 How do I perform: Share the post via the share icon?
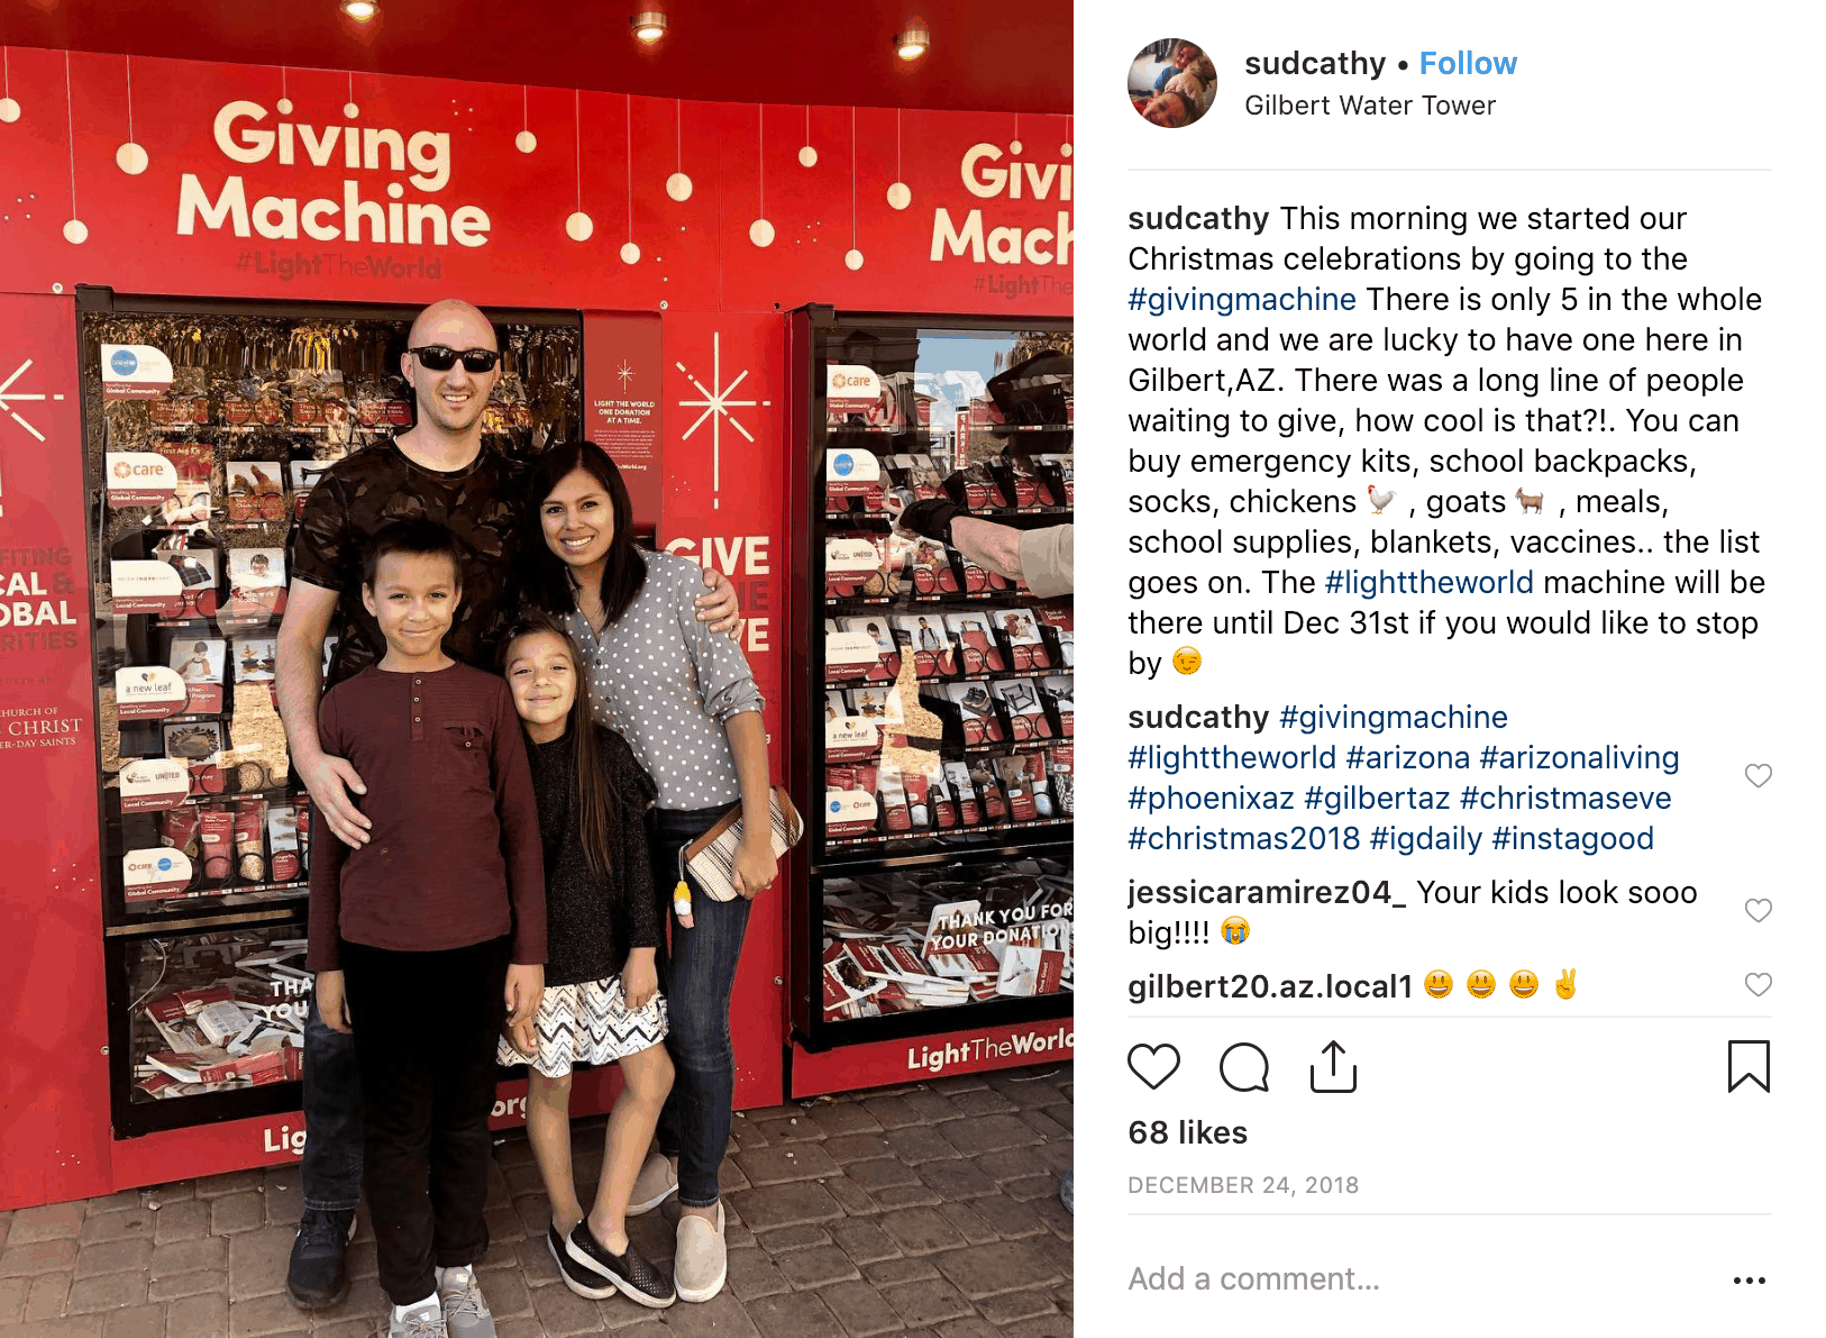1333,1066
